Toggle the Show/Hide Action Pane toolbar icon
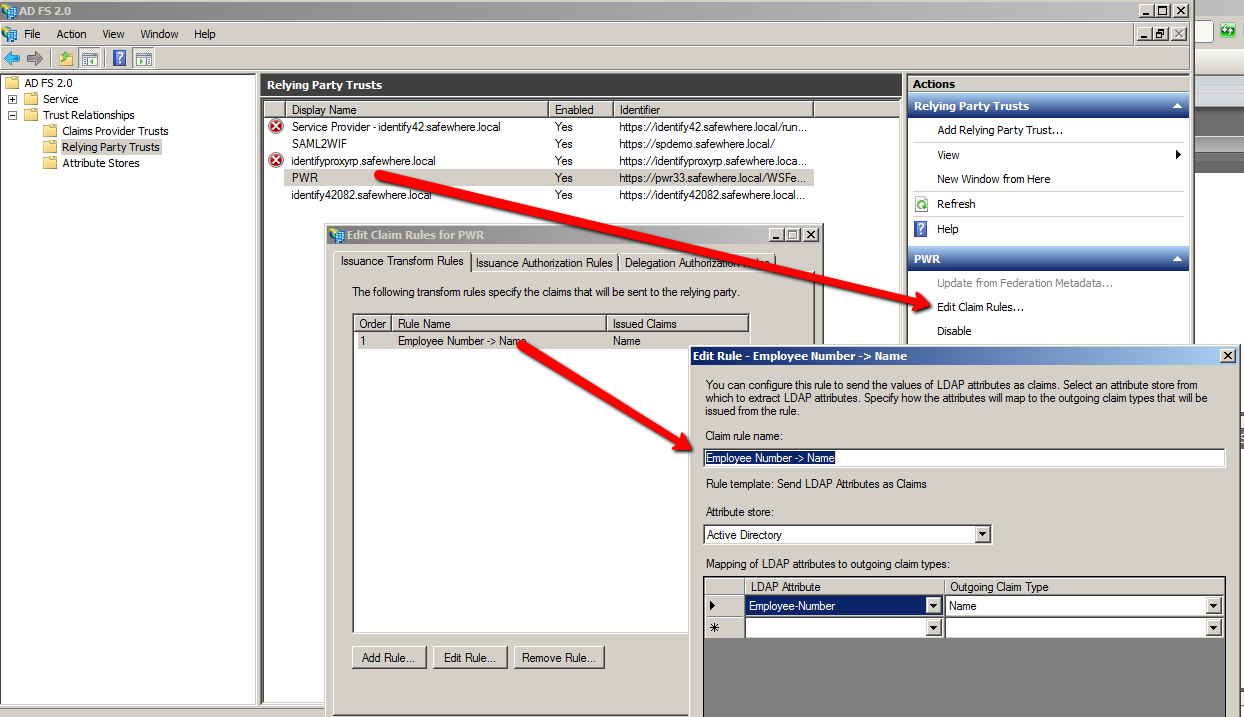The image size is (1244, 717). pyautogui.click(x=143, y=58)
